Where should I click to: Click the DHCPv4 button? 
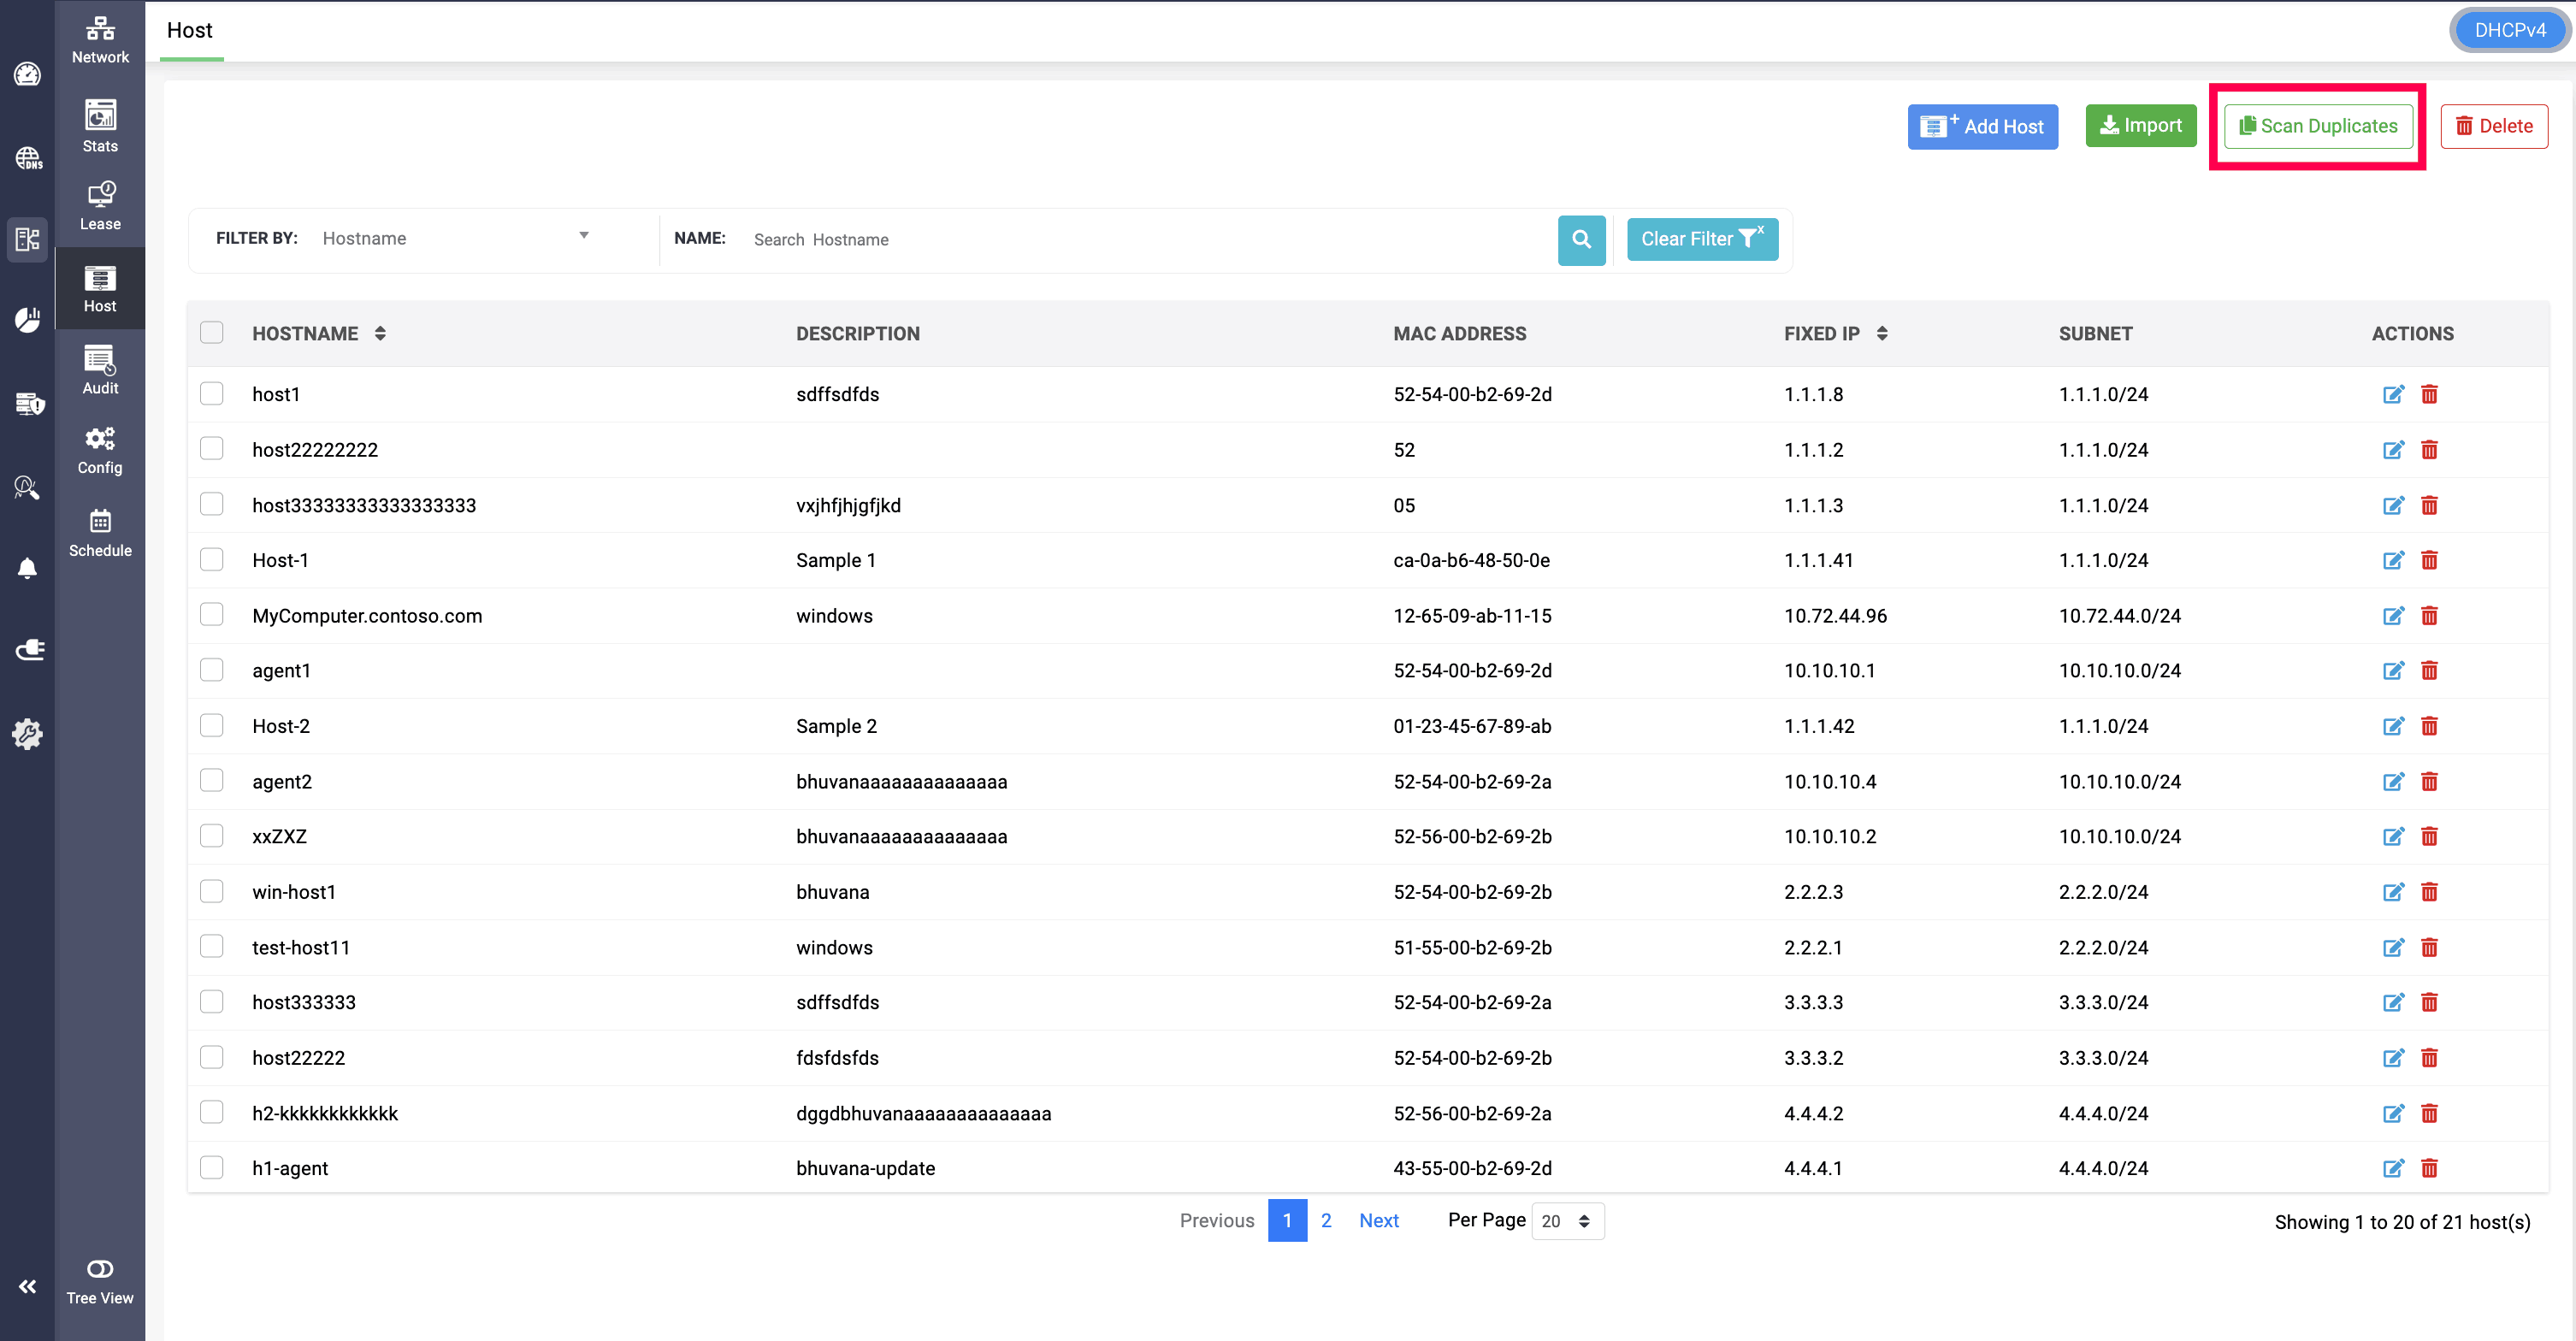click(2510, 30)
